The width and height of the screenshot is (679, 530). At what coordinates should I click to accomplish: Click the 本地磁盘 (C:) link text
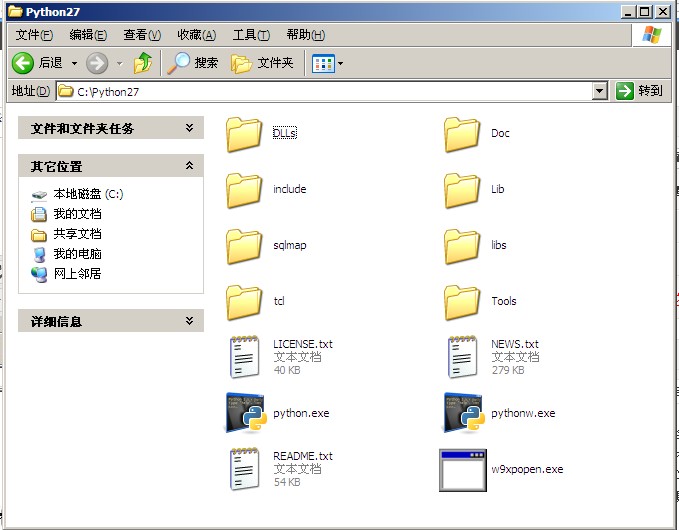[88, 194]
